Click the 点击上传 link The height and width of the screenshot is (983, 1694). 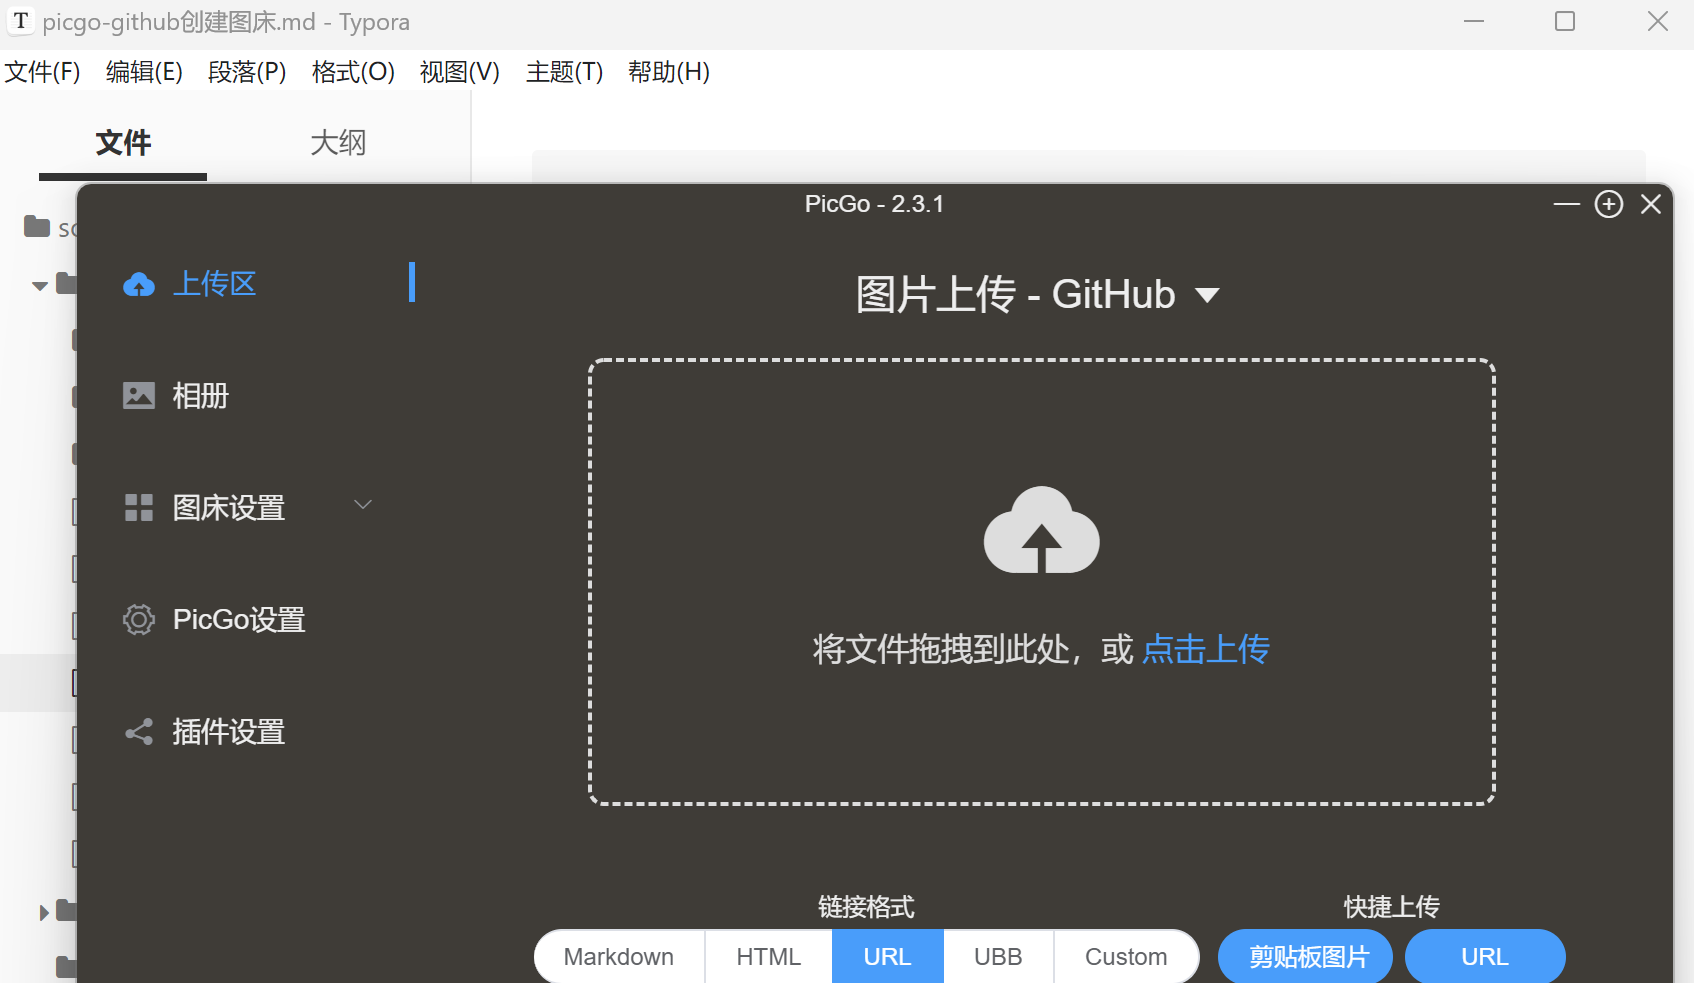(x=1206, y=650)
